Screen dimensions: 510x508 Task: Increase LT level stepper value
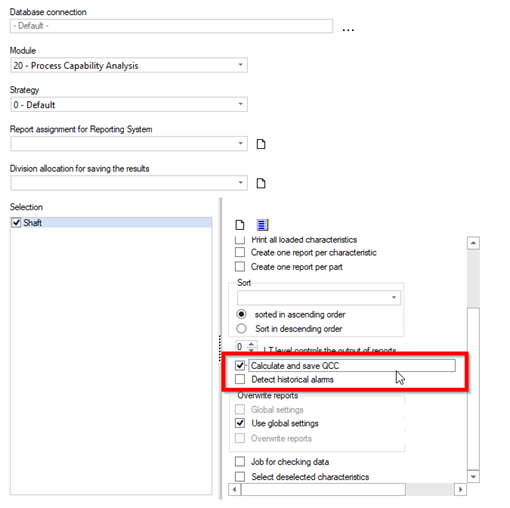[x=252, y=344]
